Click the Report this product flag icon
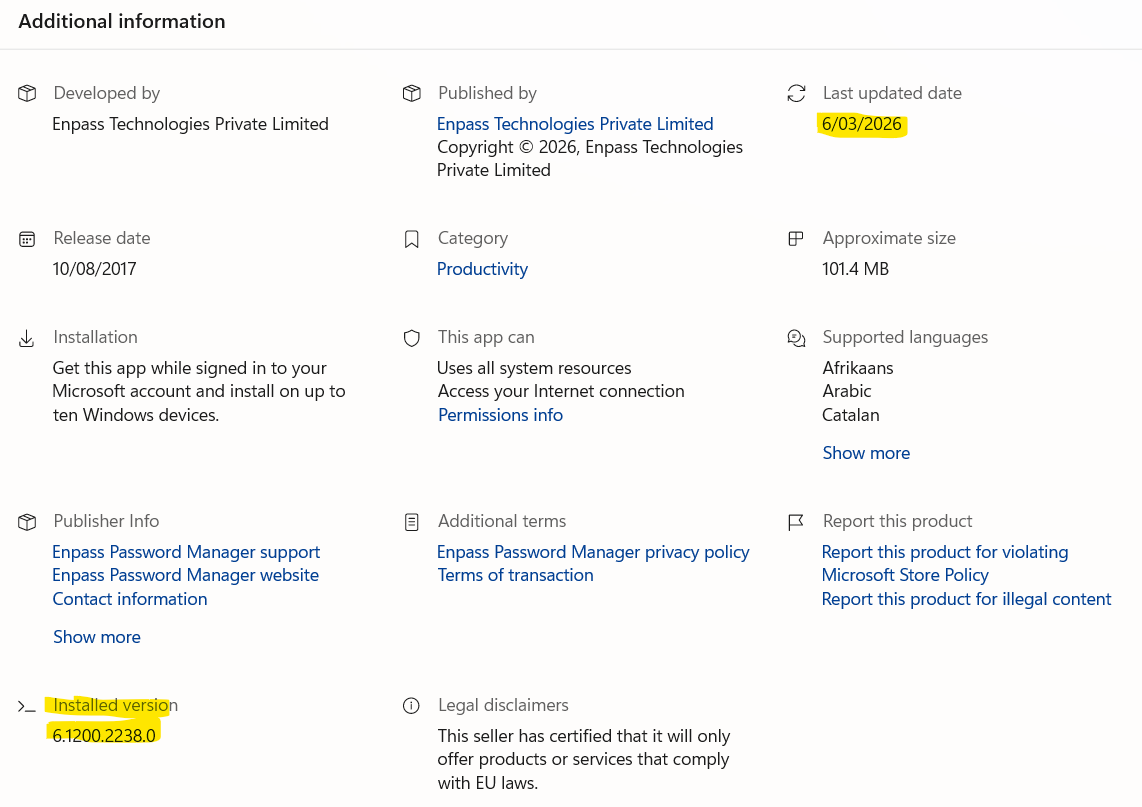 coord(796,522)
